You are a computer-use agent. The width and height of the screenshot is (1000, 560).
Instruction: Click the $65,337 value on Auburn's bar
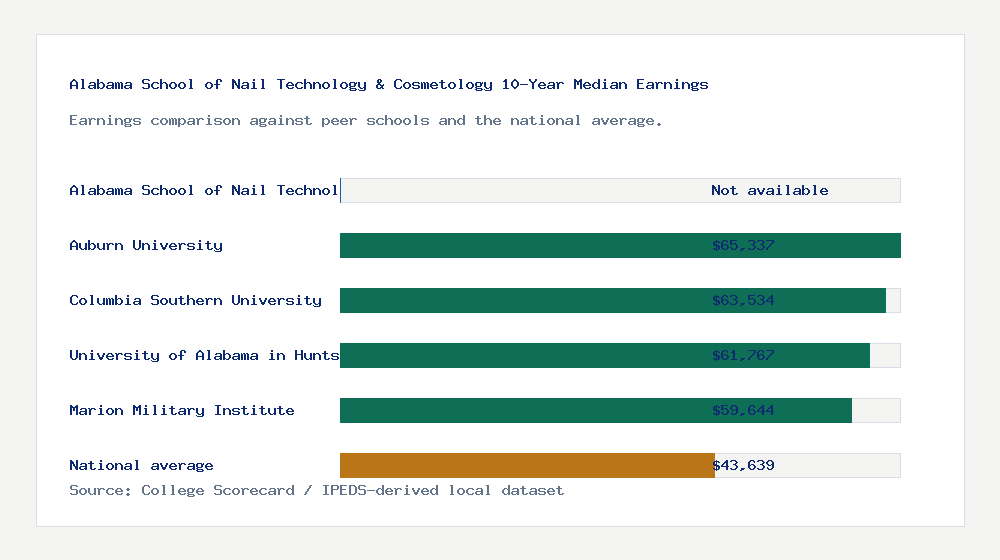[x=743, y=246]
